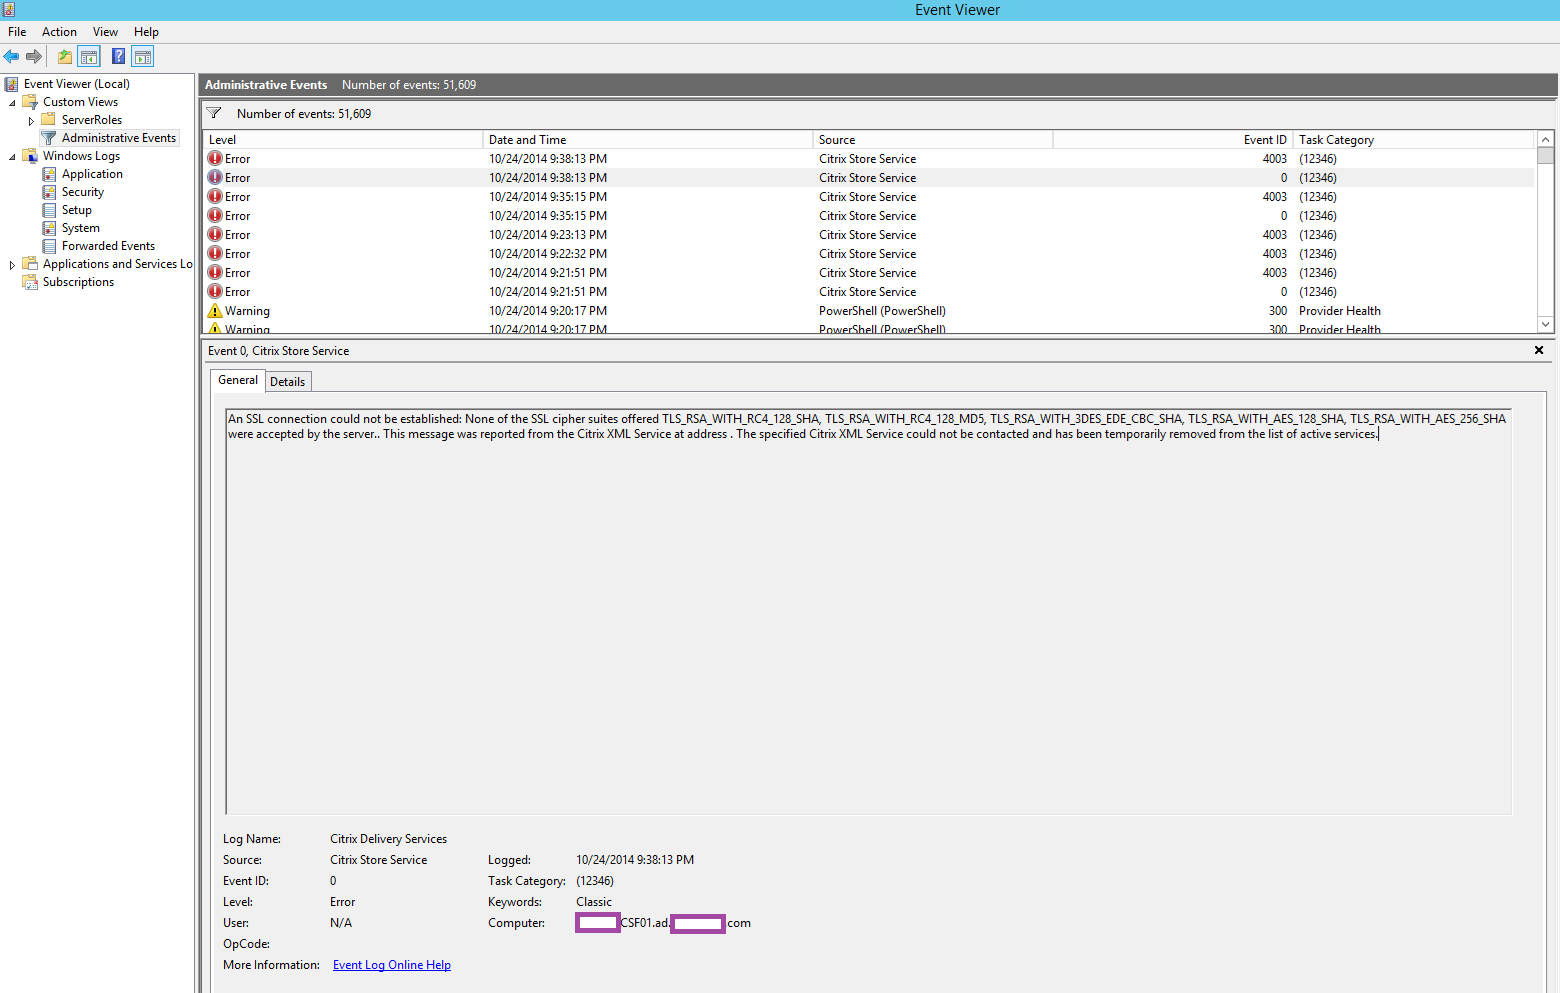Open the File menu

click(x=17, y=32)
